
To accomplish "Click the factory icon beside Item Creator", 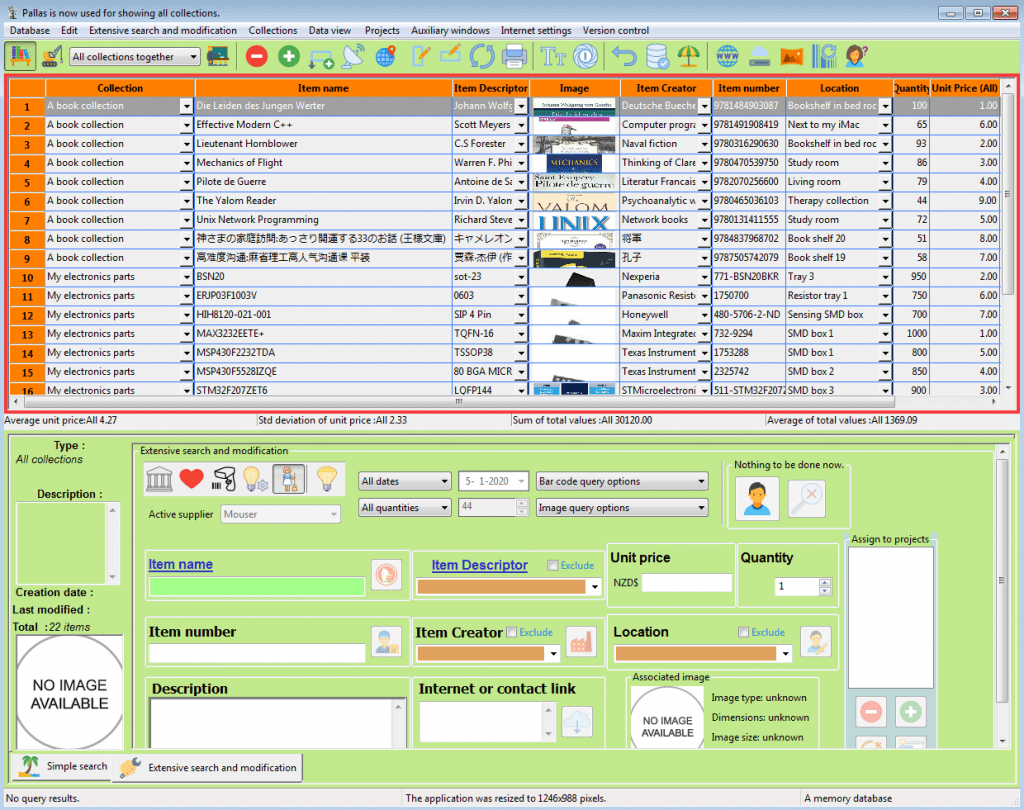I will (x=581, y=641).
